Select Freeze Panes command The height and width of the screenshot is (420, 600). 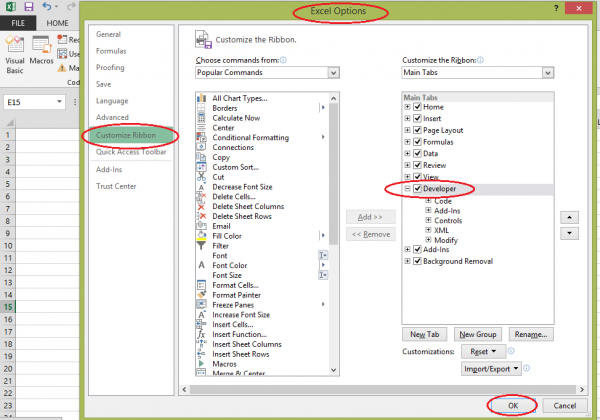[x=233, y=305]
